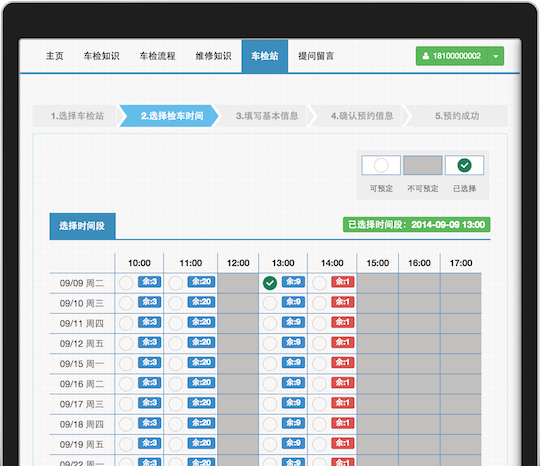Select 10:00 slot for 09/10 周三
Screen dimensions: 540x466
pos(126,303)
